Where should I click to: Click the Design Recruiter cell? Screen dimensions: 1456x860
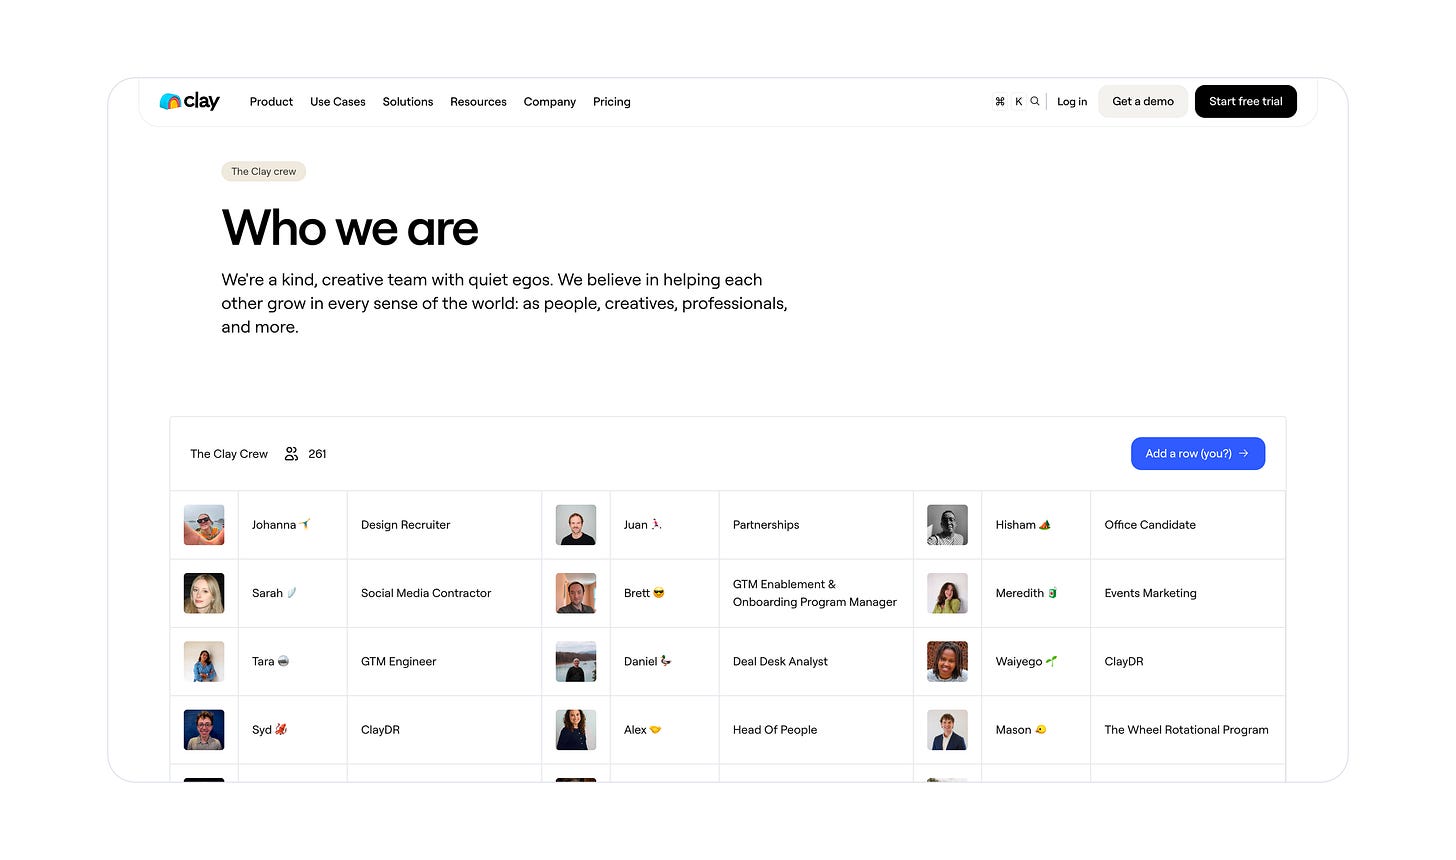point(444,525)
